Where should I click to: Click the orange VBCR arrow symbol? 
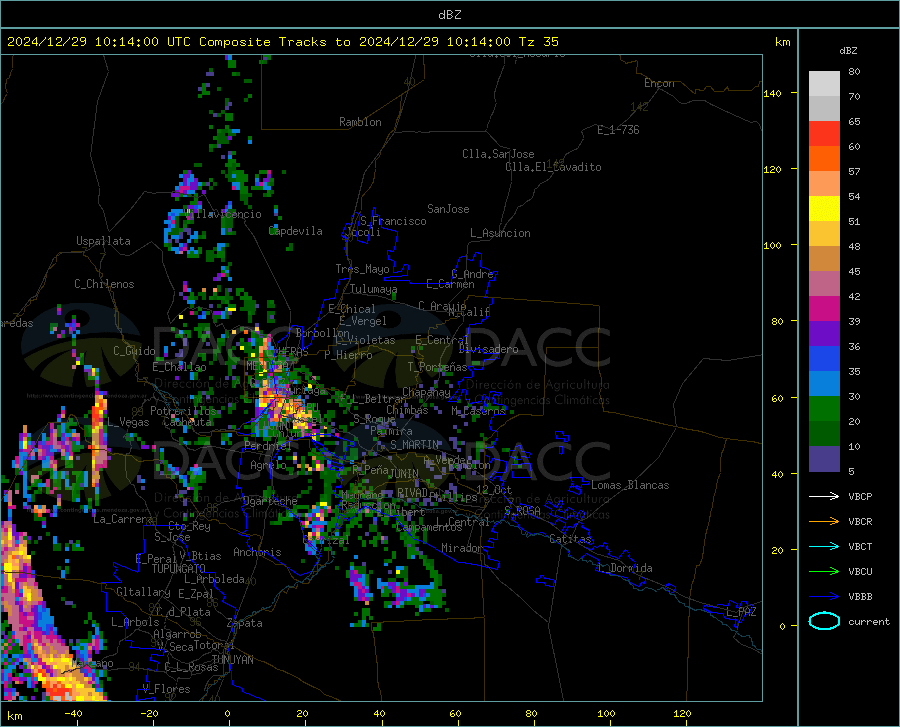(824, 522)
